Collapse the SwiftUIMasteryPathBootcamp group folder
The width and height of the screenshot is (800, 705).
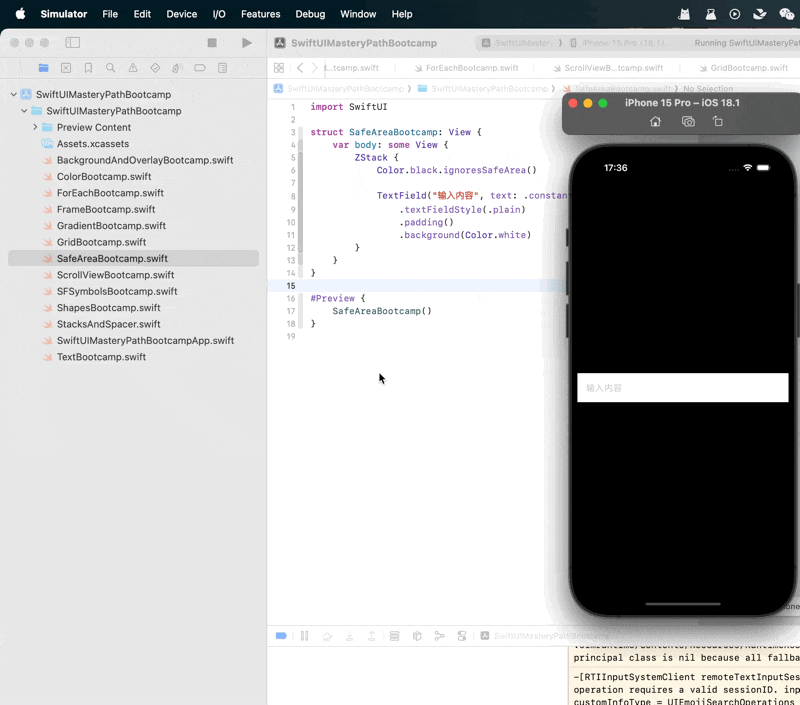point(24,111)
